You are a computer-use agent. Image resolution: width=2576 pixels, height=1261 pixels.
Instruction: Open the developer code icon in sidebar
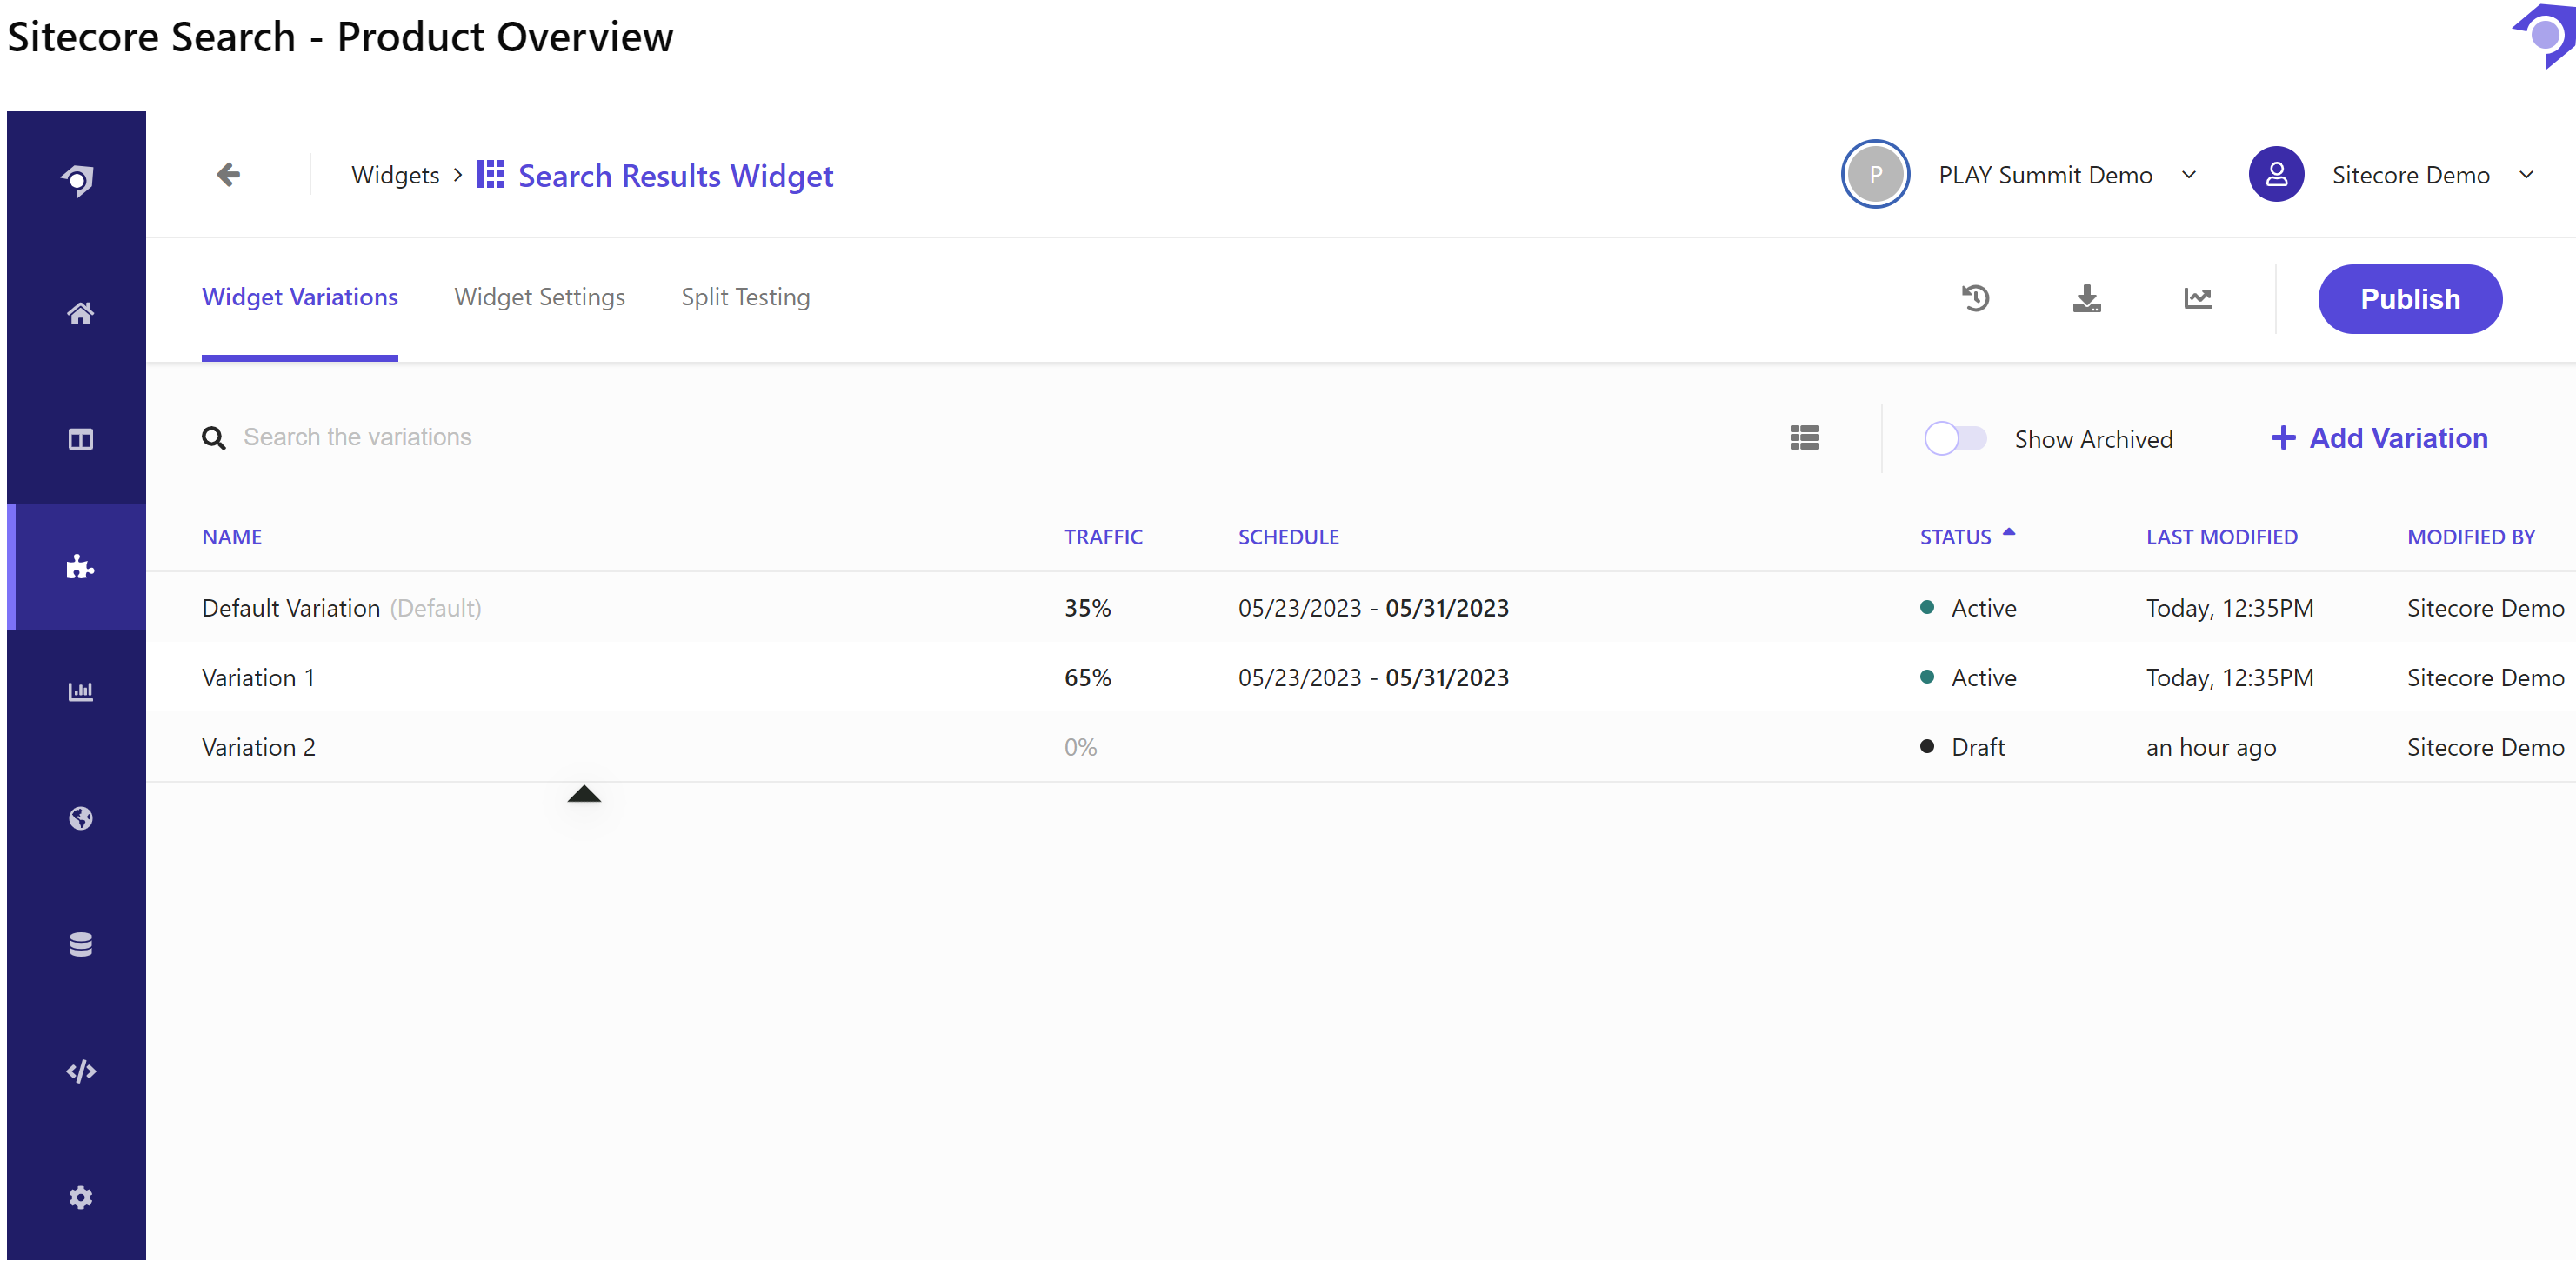[80, 1071]
